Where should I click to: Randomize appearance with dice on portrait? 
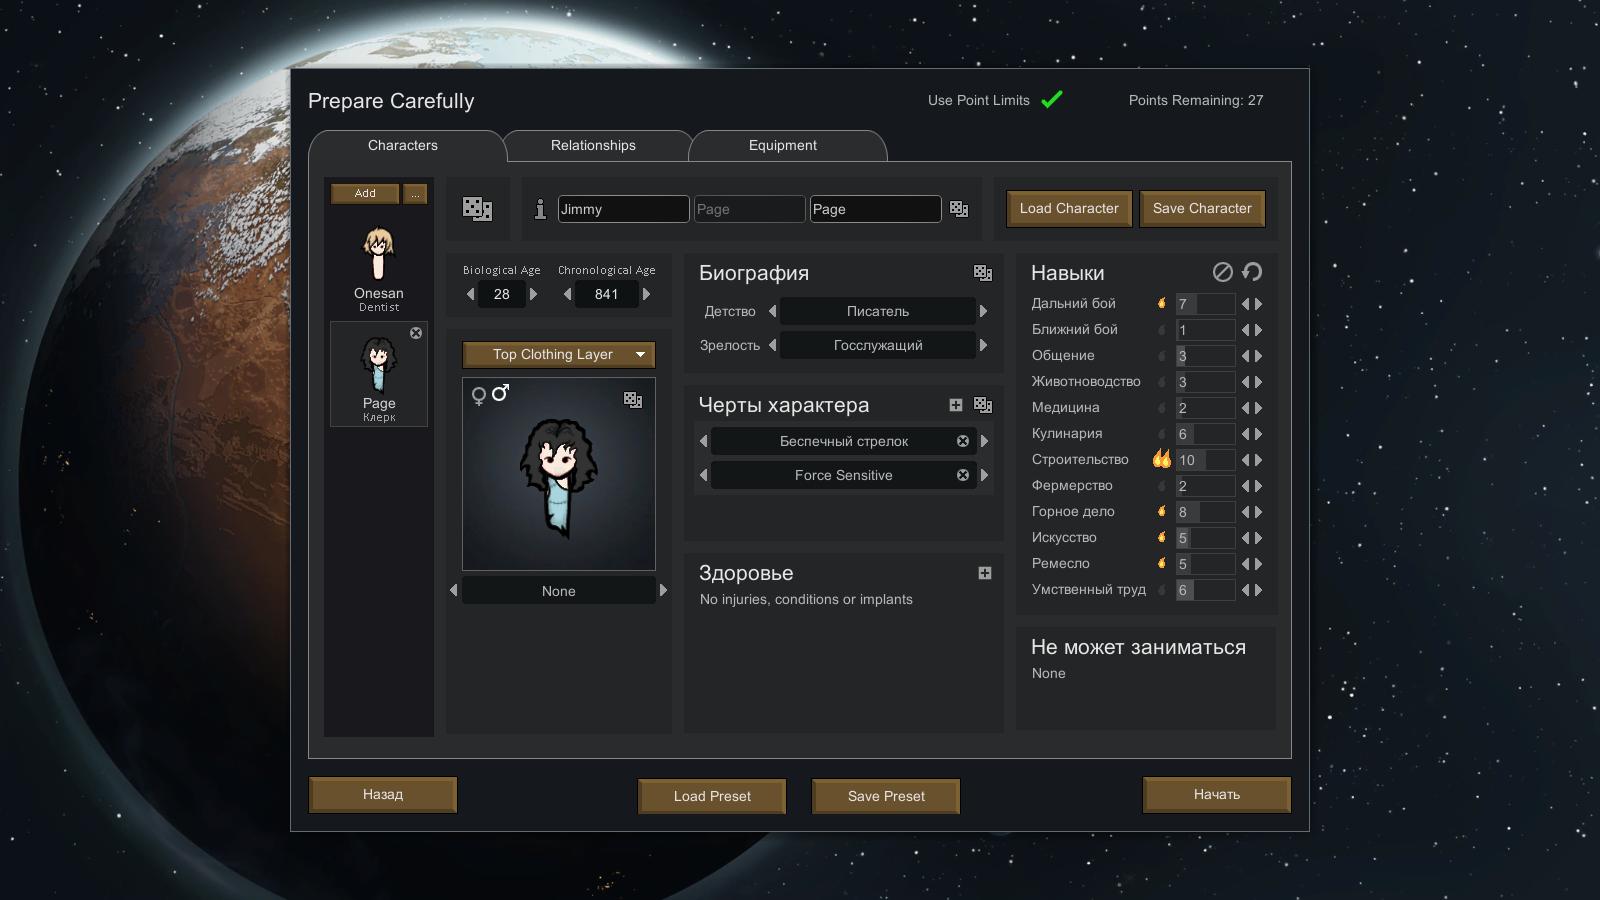click(x=633, y=399)
